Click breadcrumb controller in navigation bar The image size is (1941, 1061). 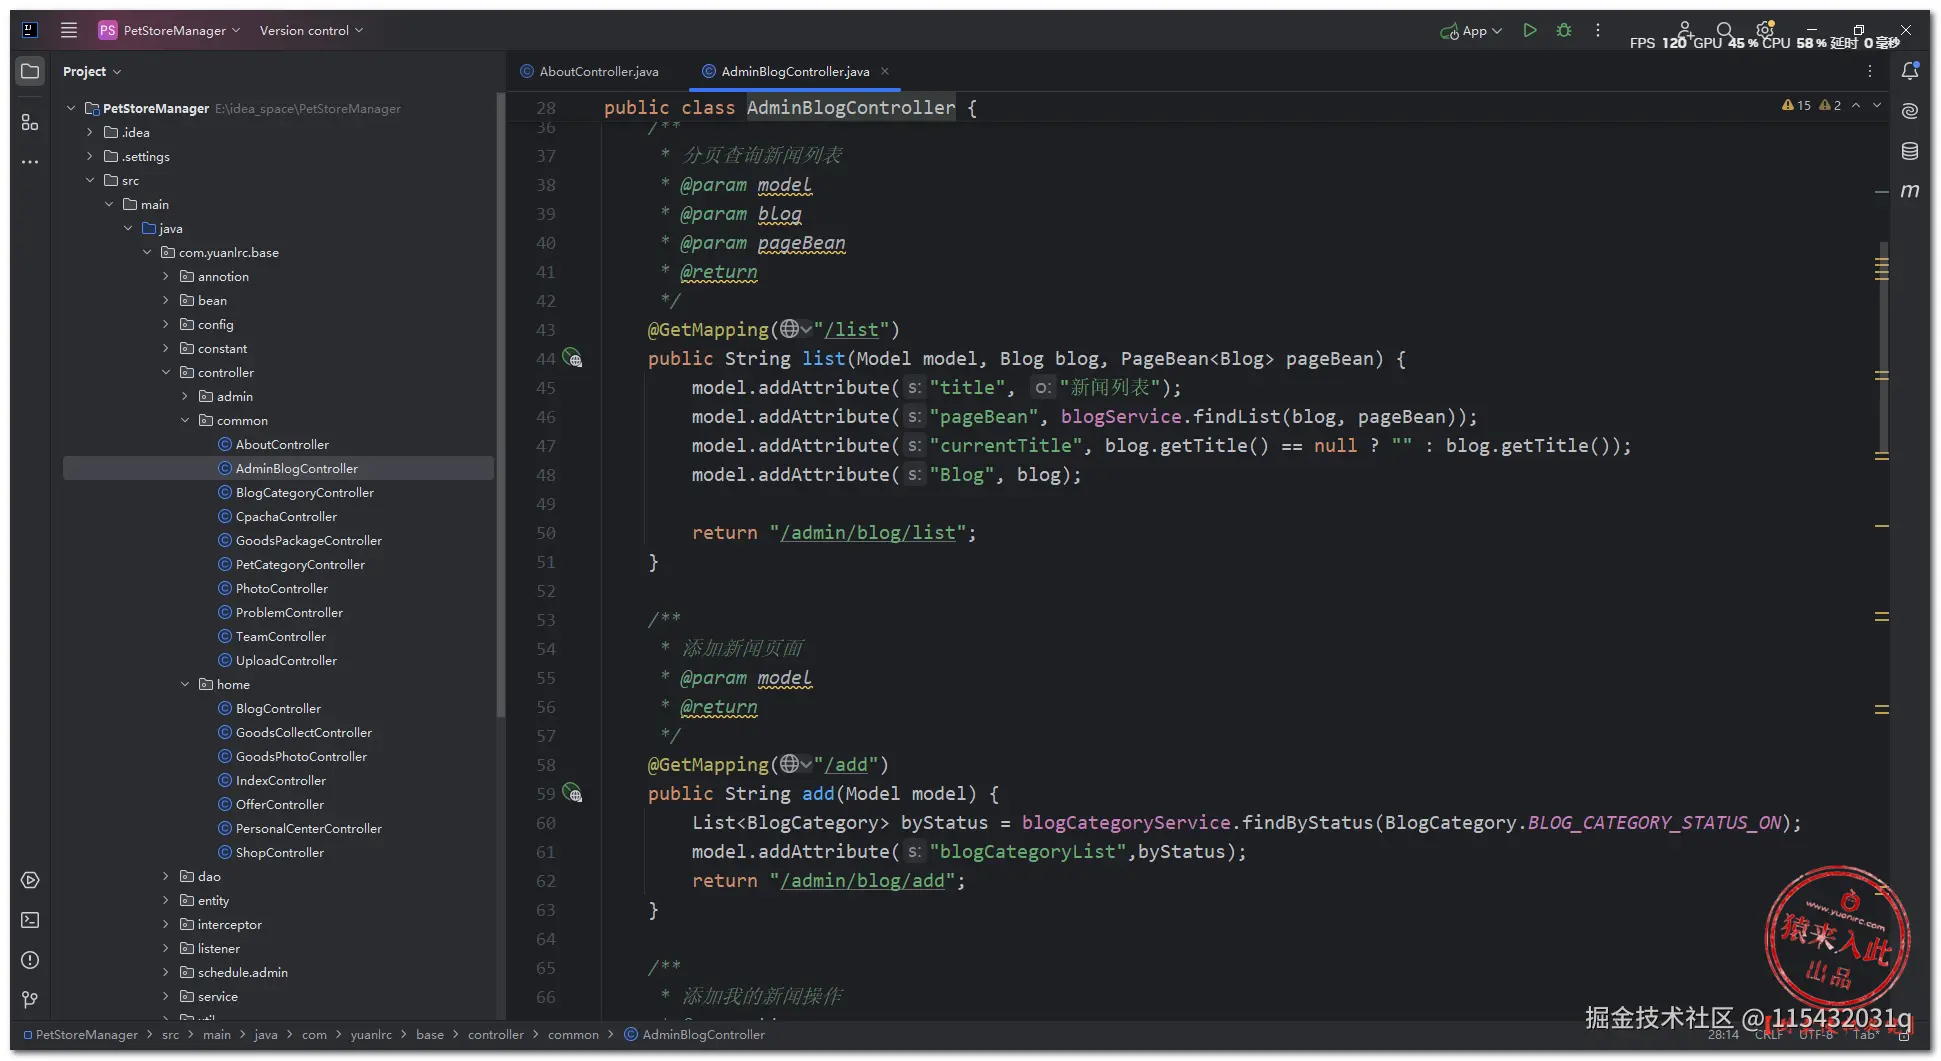coord(496,1034)
